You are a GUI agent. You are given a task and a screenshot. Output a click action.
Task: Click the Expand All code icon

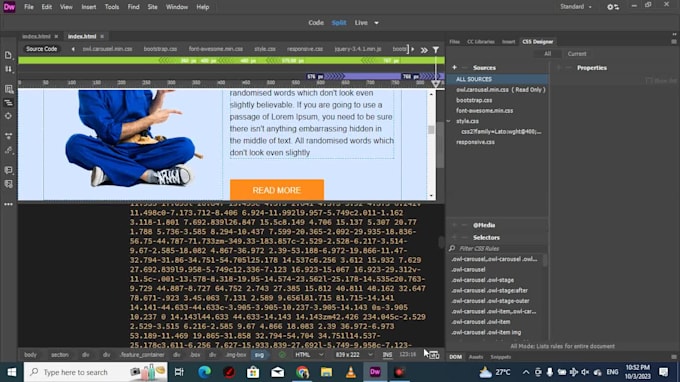(8, 136)
